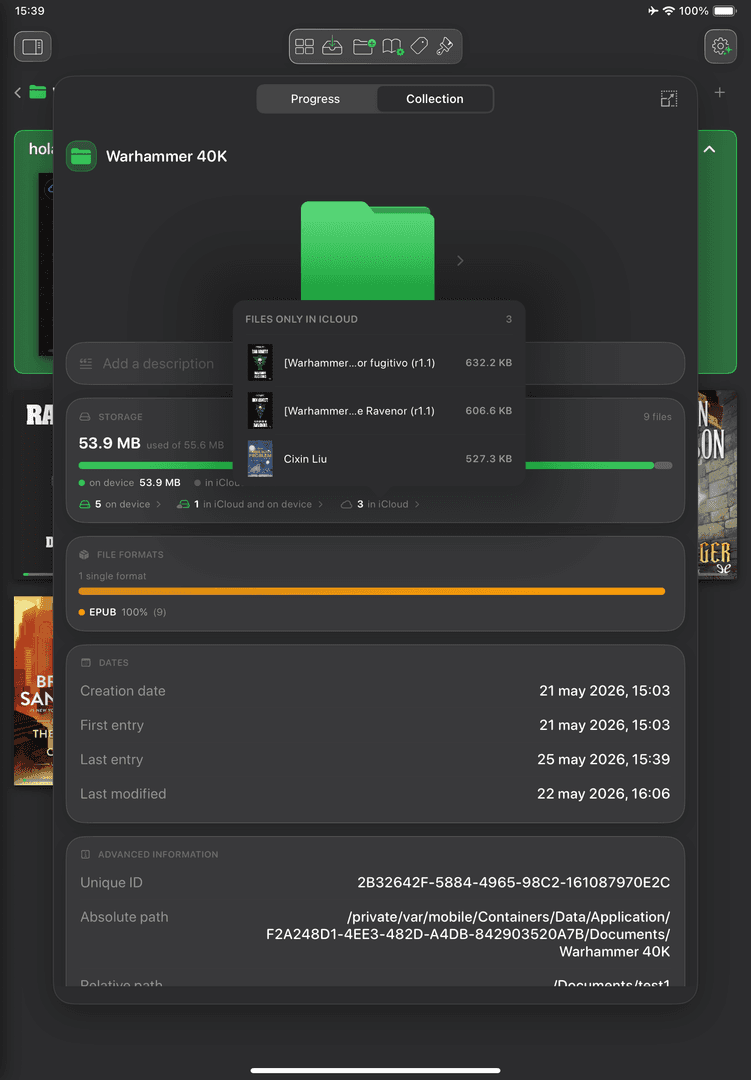Click the 53.9 MB storage figure
The width and height of the screenshot is (751, 1080).
(110, 443)
